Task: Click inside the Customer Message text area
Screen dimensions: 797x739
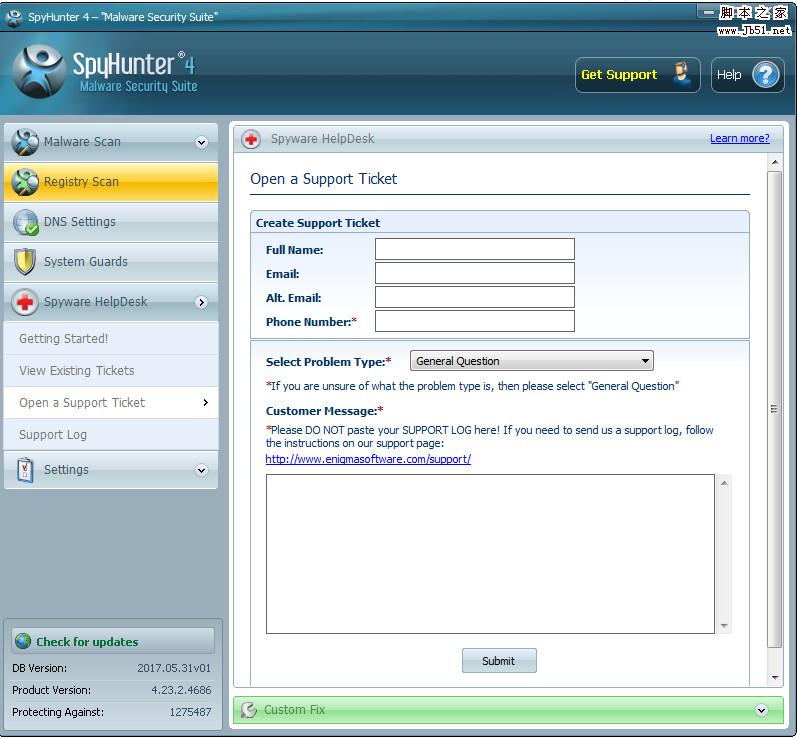Action: point(490,554)
